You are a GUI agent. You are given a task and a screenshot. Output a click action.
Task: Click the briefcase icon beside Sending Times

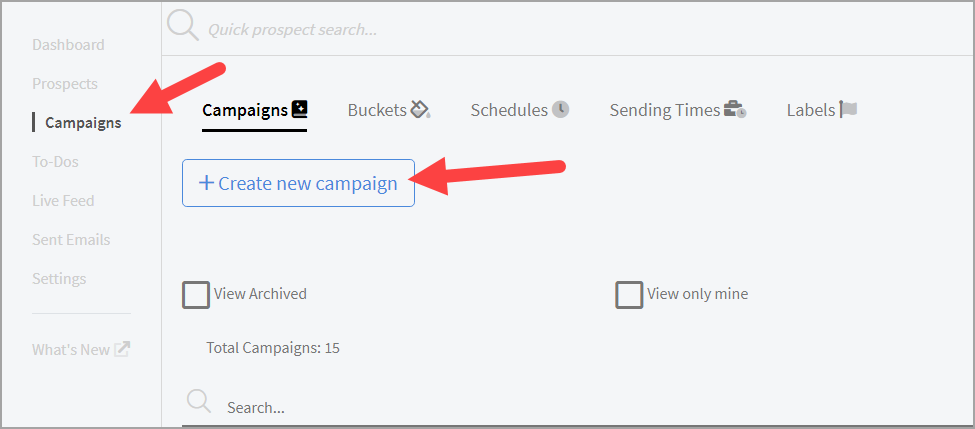(735, 109)
